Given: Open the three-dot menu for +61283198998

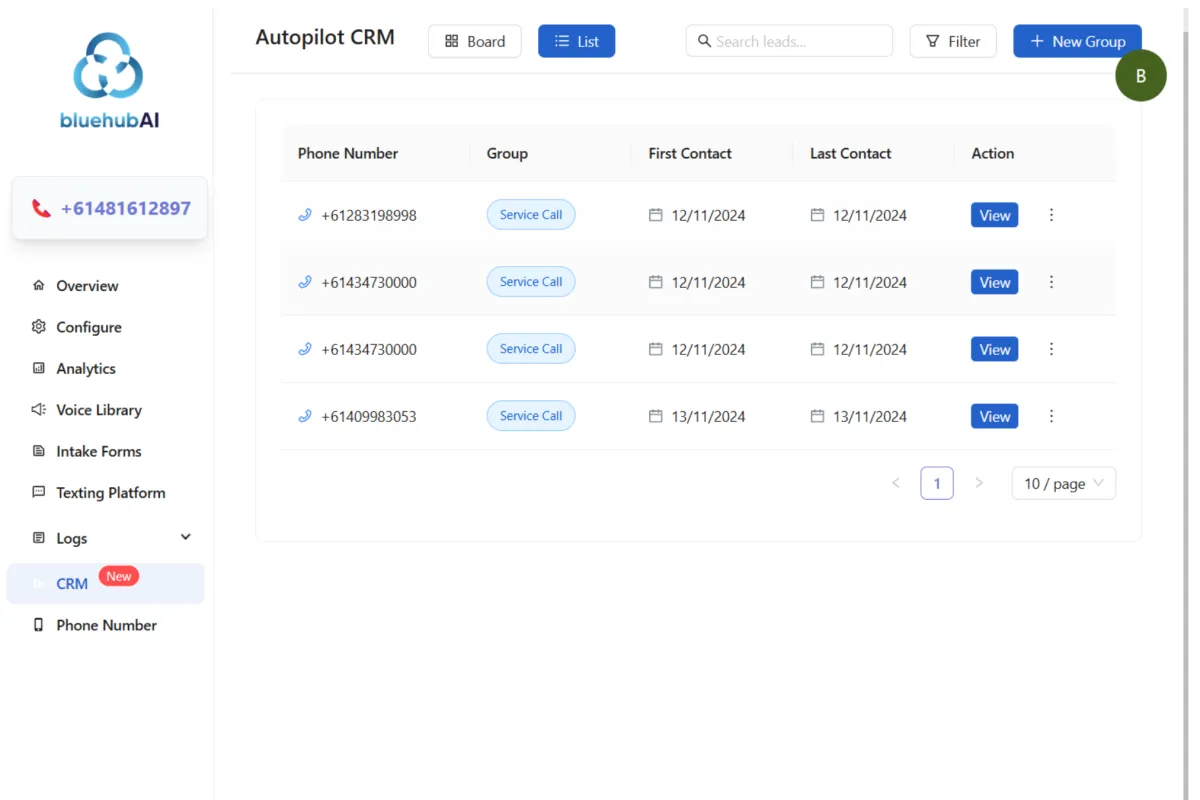Looking at the screenshot, I should tap(1051, 215).
